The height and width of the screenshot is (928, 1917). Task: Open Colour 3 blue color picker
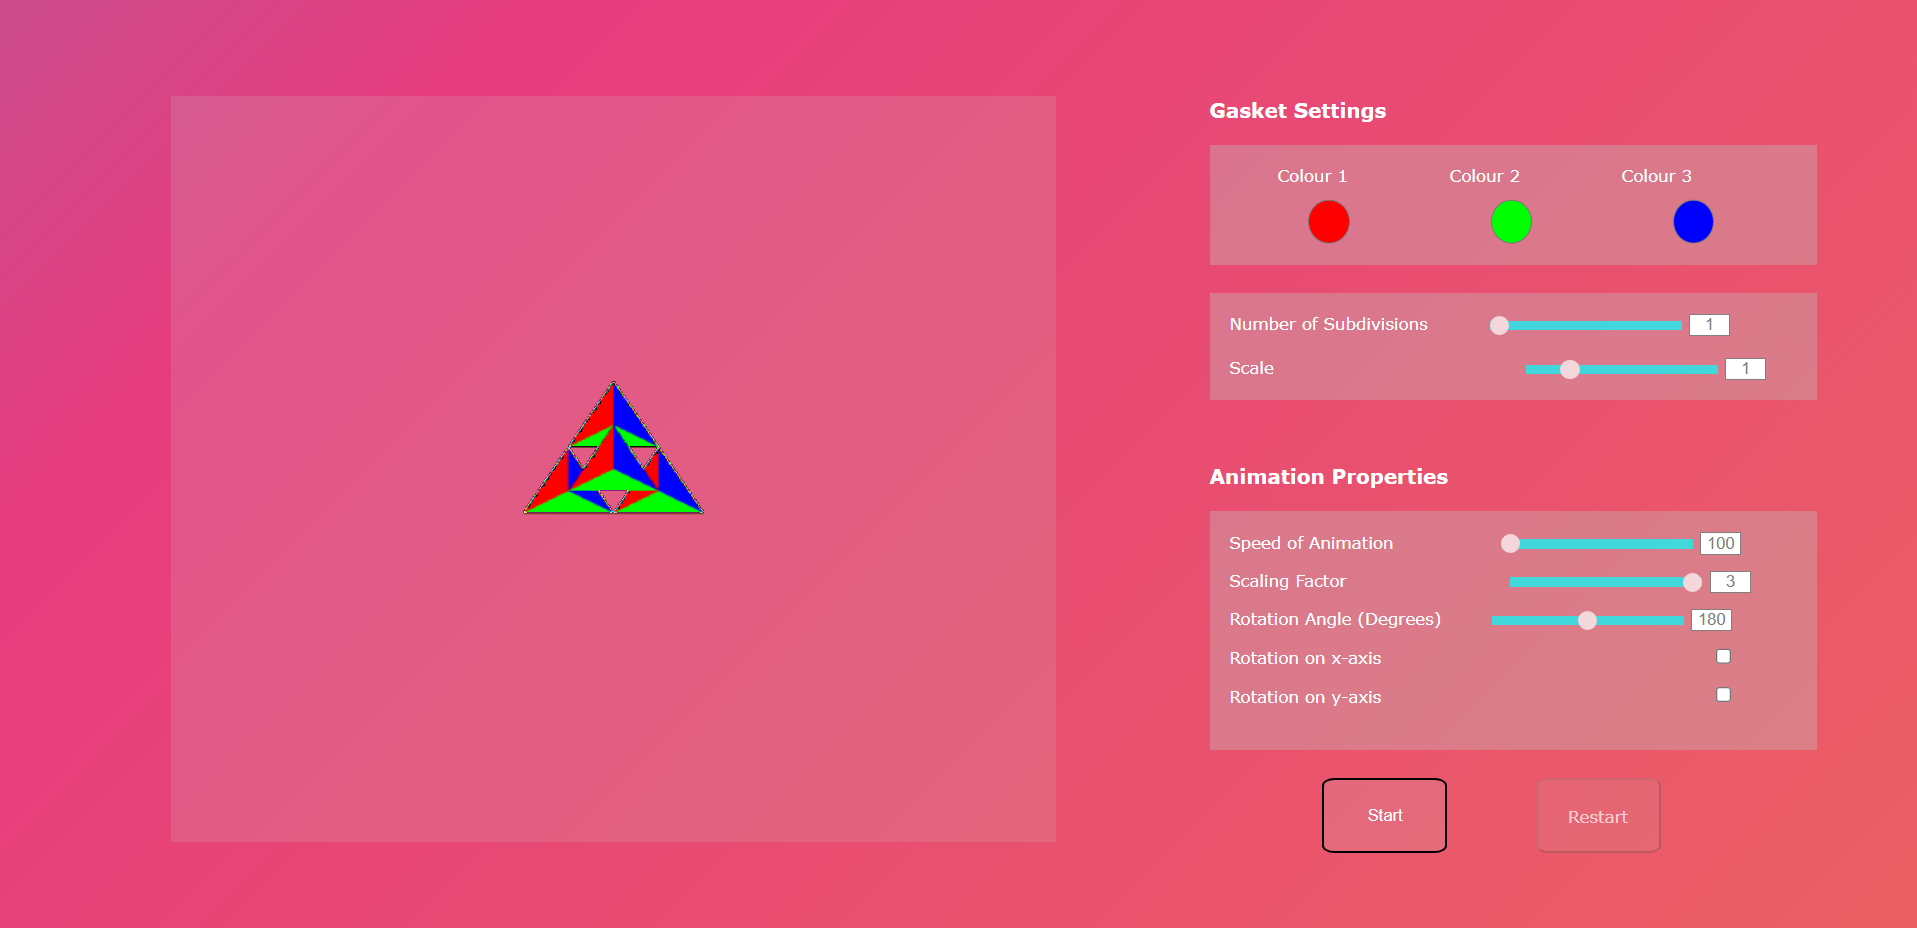click(x=1692, y=221)
